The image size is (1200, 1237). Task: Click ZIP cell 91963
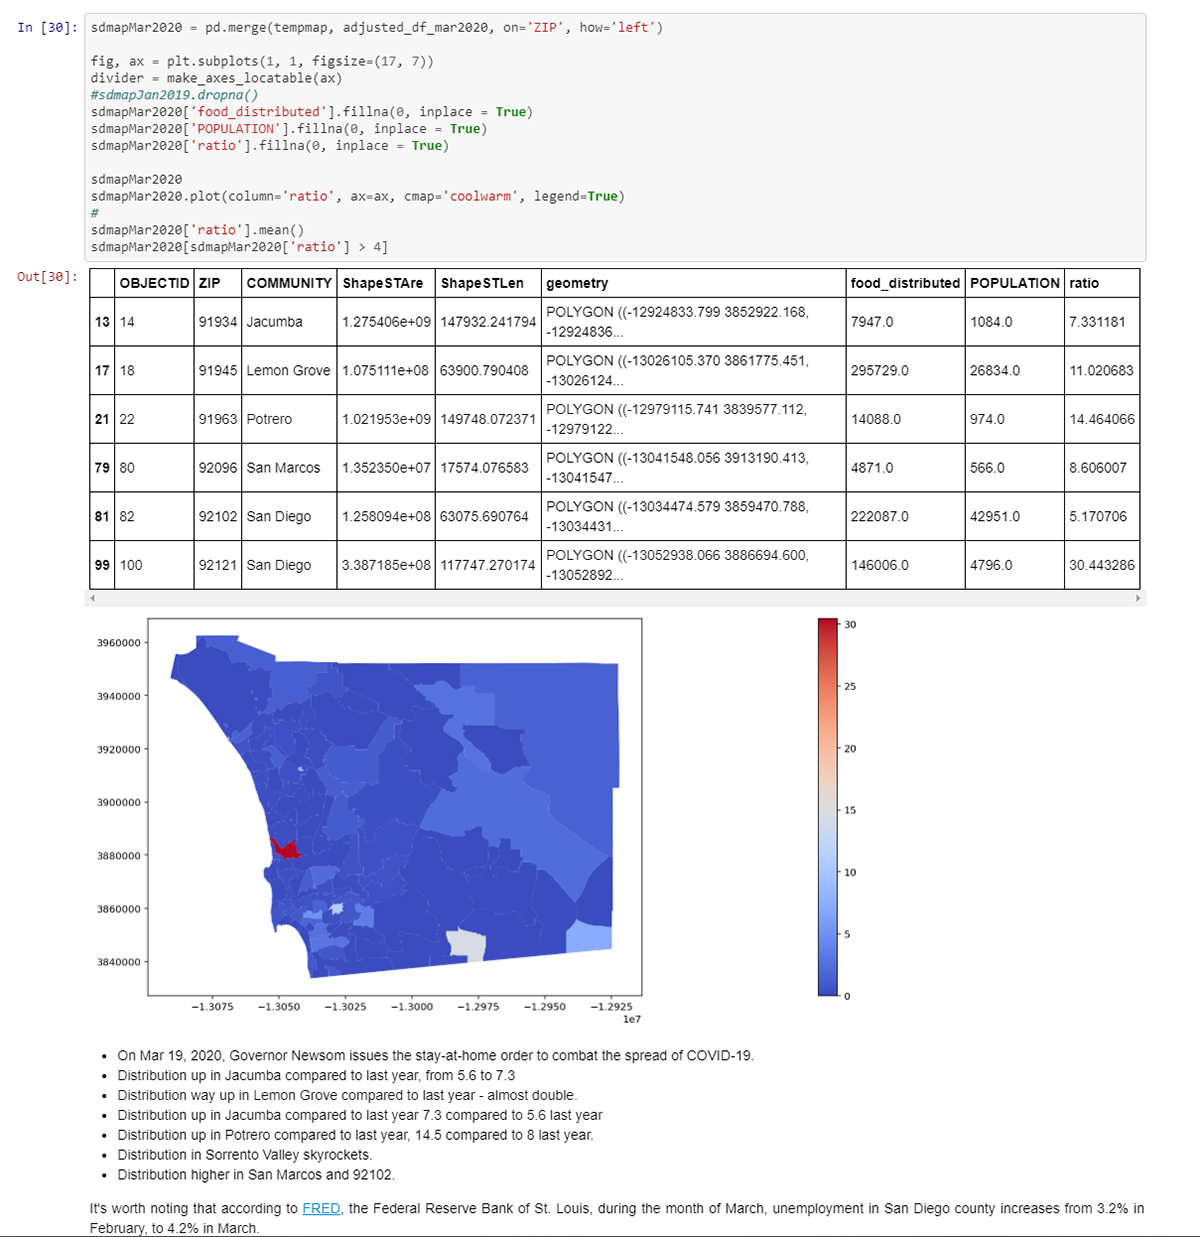(218, 419)
